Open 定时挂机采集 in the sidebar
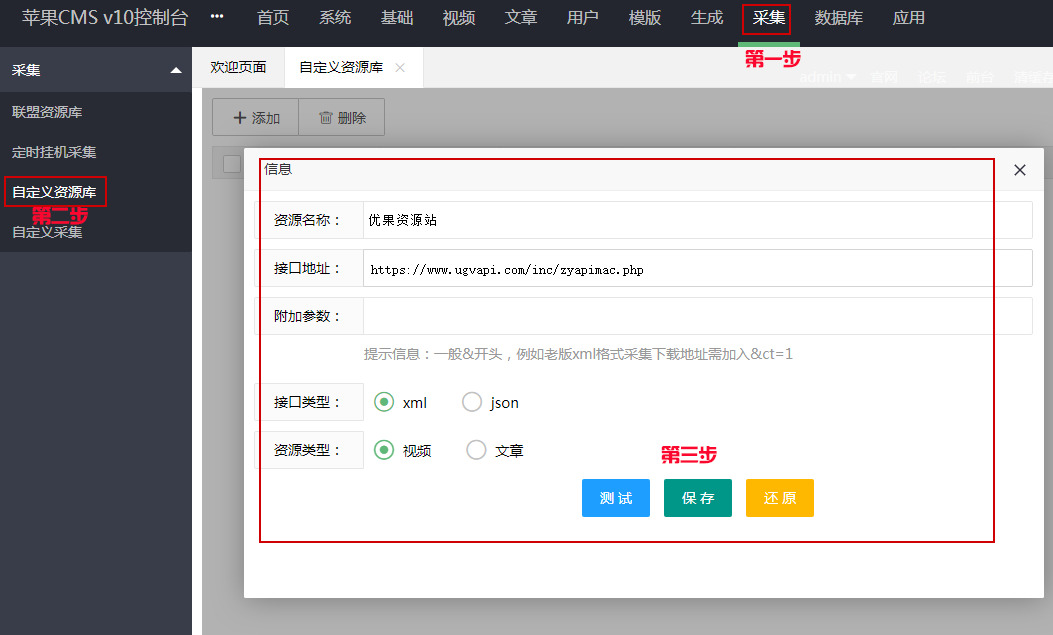The height and width of the screenshot is (635, 1053). [x=54, y=152]
